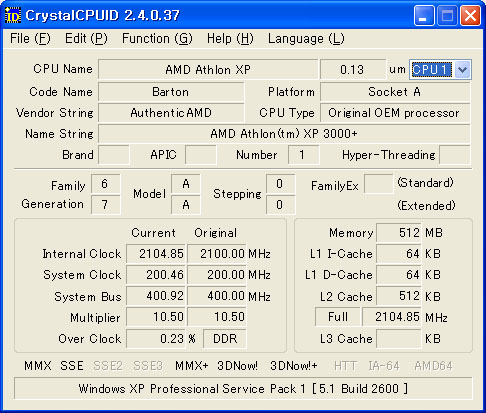Screen dimensions: 486x413
Task: Click the L1 D-Cache 64 value
Action: pyautogui.click(x=399, y=275)
